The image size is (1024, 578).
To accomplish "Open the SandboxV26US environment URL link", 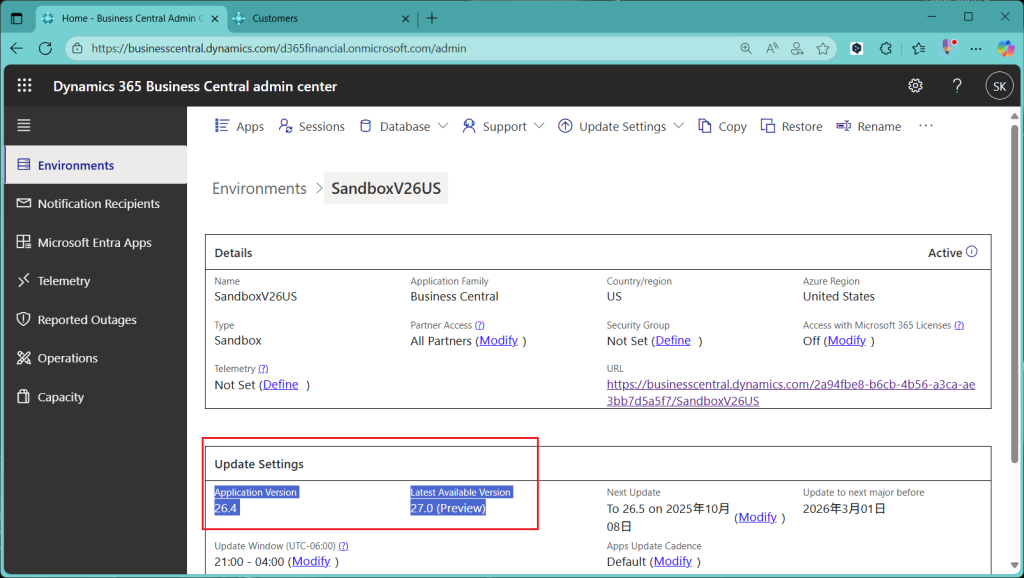I will pyautogui.click(x=790, y=393).
